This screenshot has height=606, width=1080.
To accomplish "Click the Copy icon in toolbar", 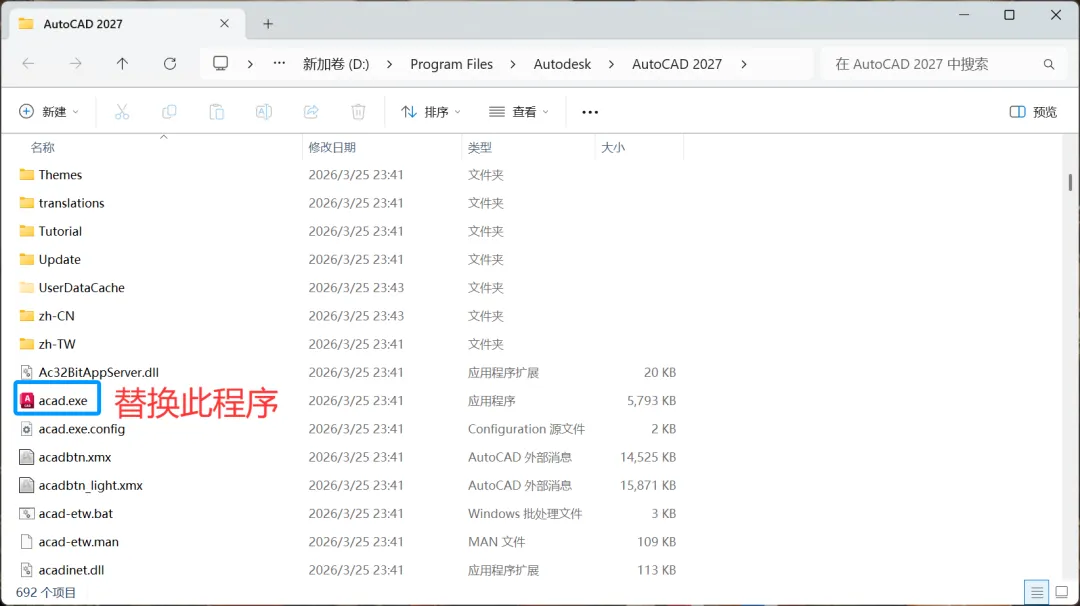I will pyautogui.click(x=169, y=112).
